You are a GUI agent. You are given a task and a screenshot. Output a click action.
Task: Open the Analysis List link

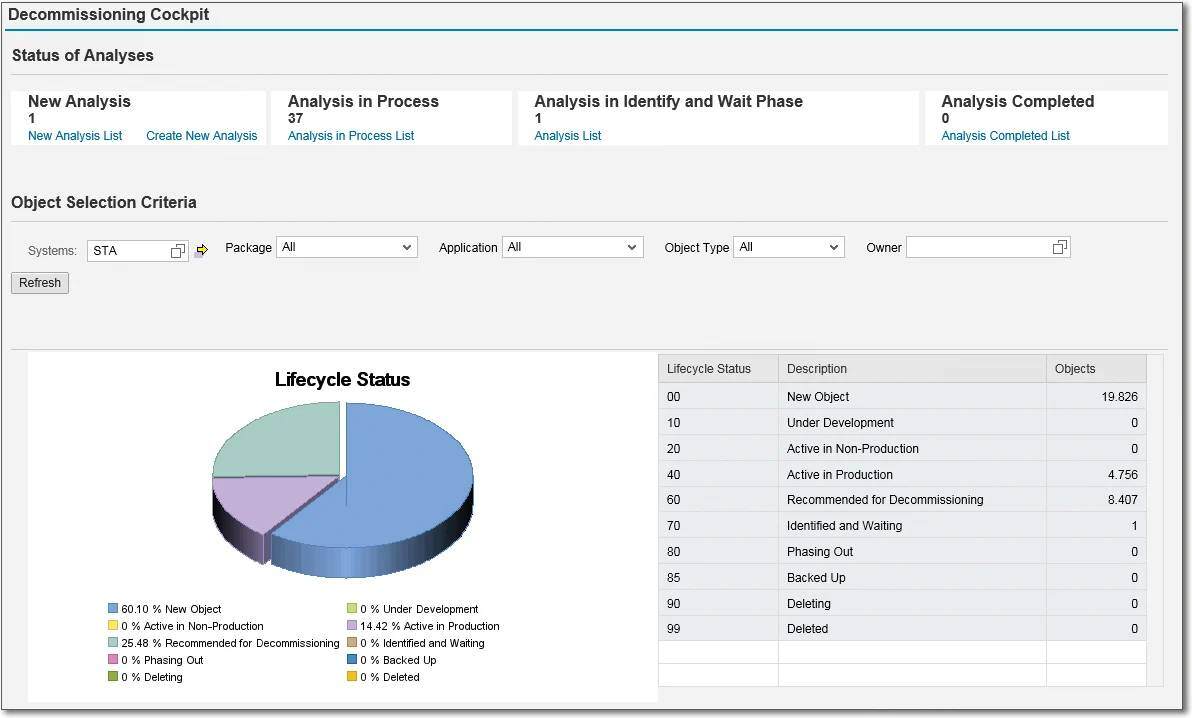pyautogui.click(x=567, y=135)
